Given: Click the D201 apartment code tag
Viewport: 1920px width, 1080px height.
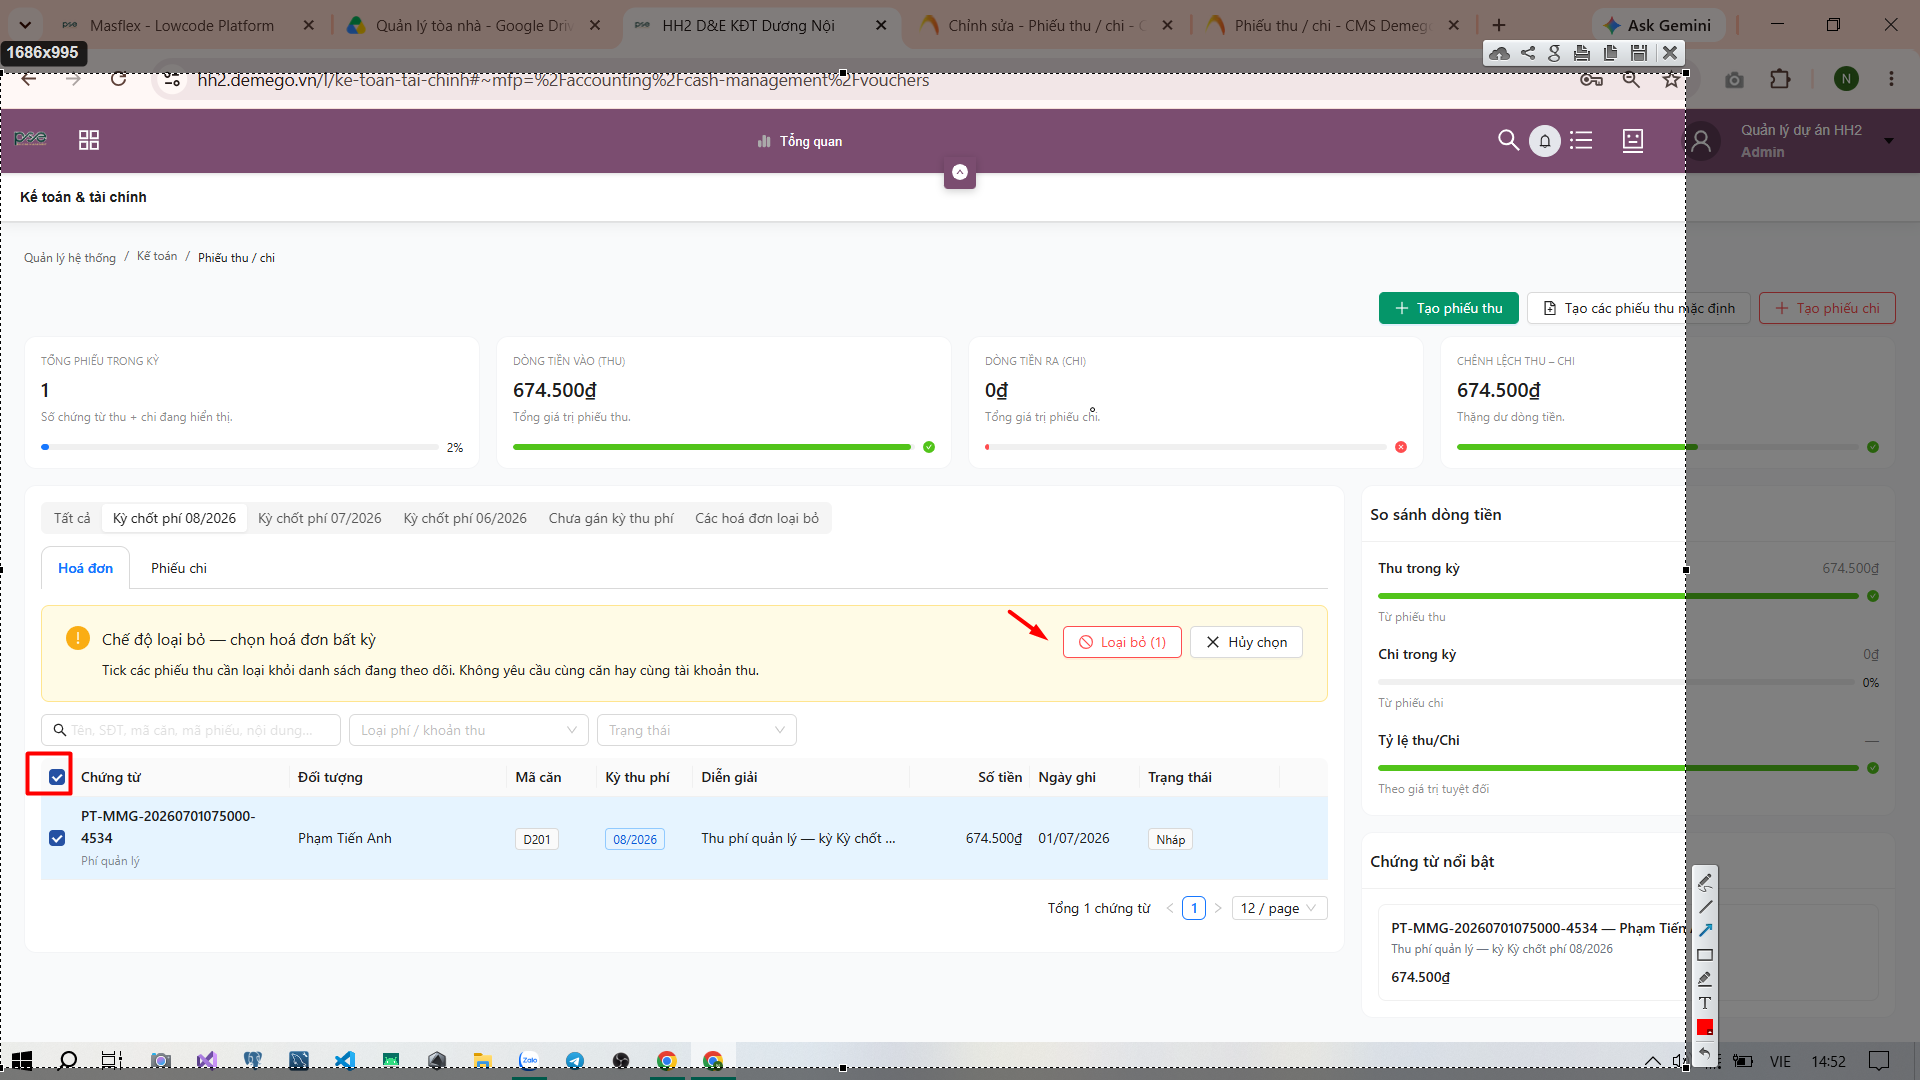Looking at the screenshot, I should click(537, 839).
